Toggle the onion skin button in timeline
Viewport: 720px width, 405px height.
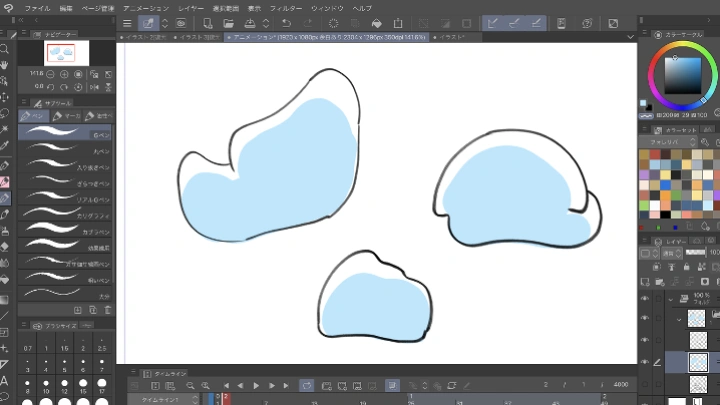tap(392, 386)
